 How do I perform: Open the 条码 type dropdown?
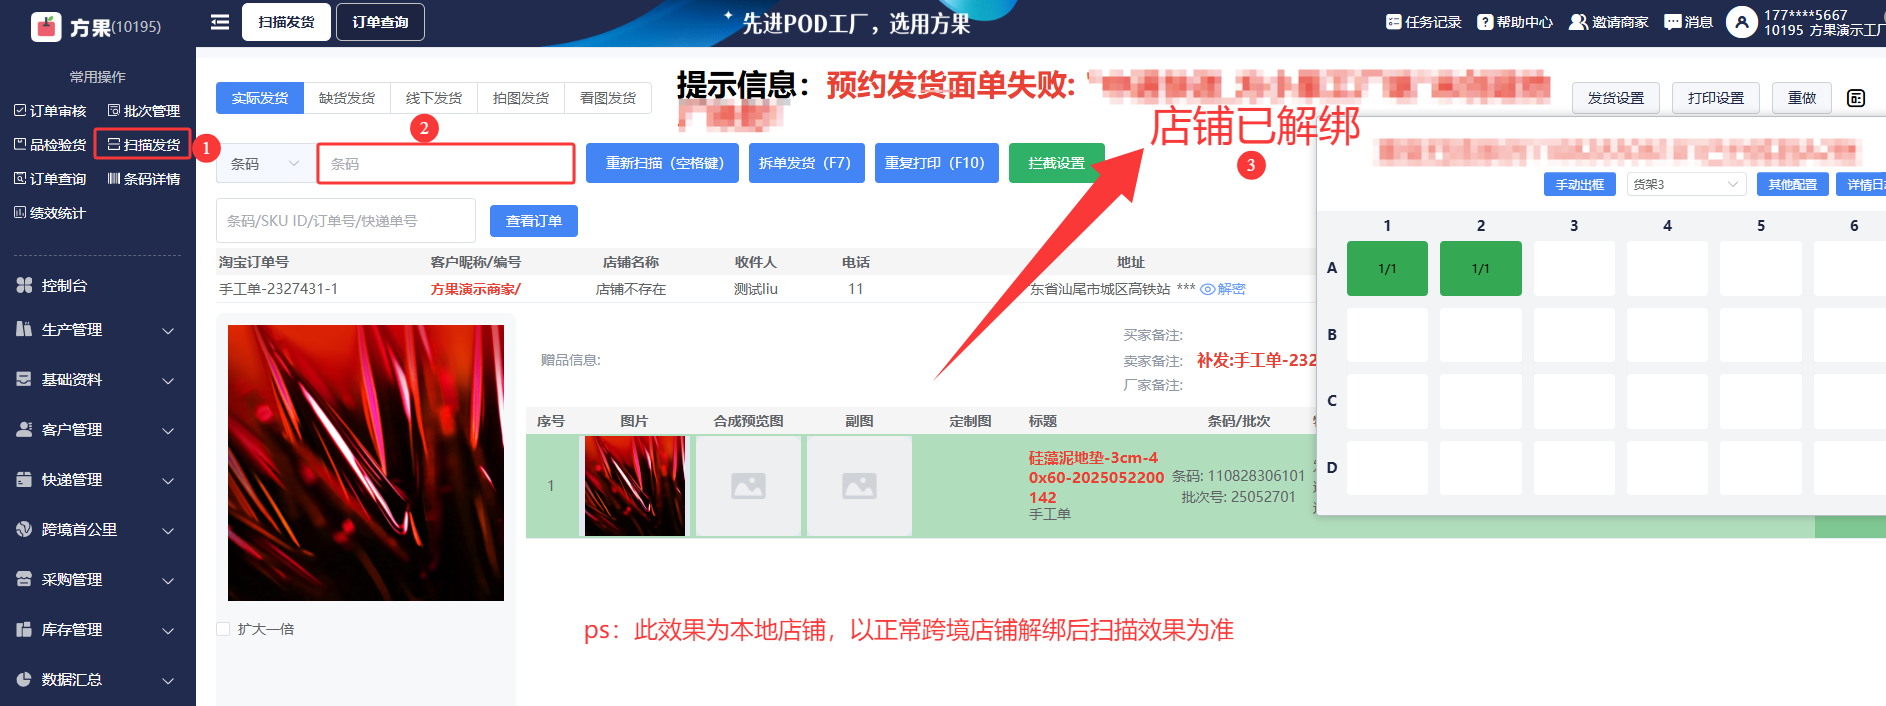[x=264, y=164]
